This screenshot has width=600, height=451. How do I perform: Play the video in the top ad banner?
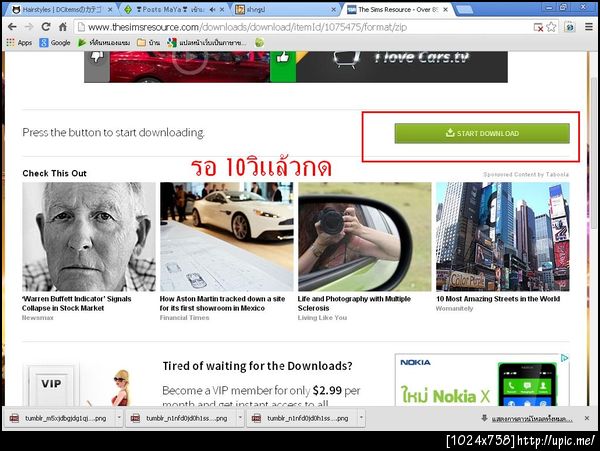click(190, 58)
